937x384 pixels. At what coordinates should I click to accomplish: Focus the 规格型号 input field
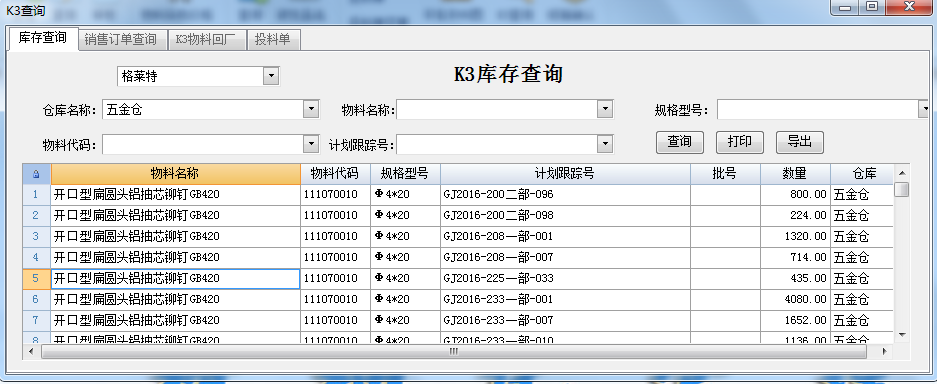pos(818,109)
